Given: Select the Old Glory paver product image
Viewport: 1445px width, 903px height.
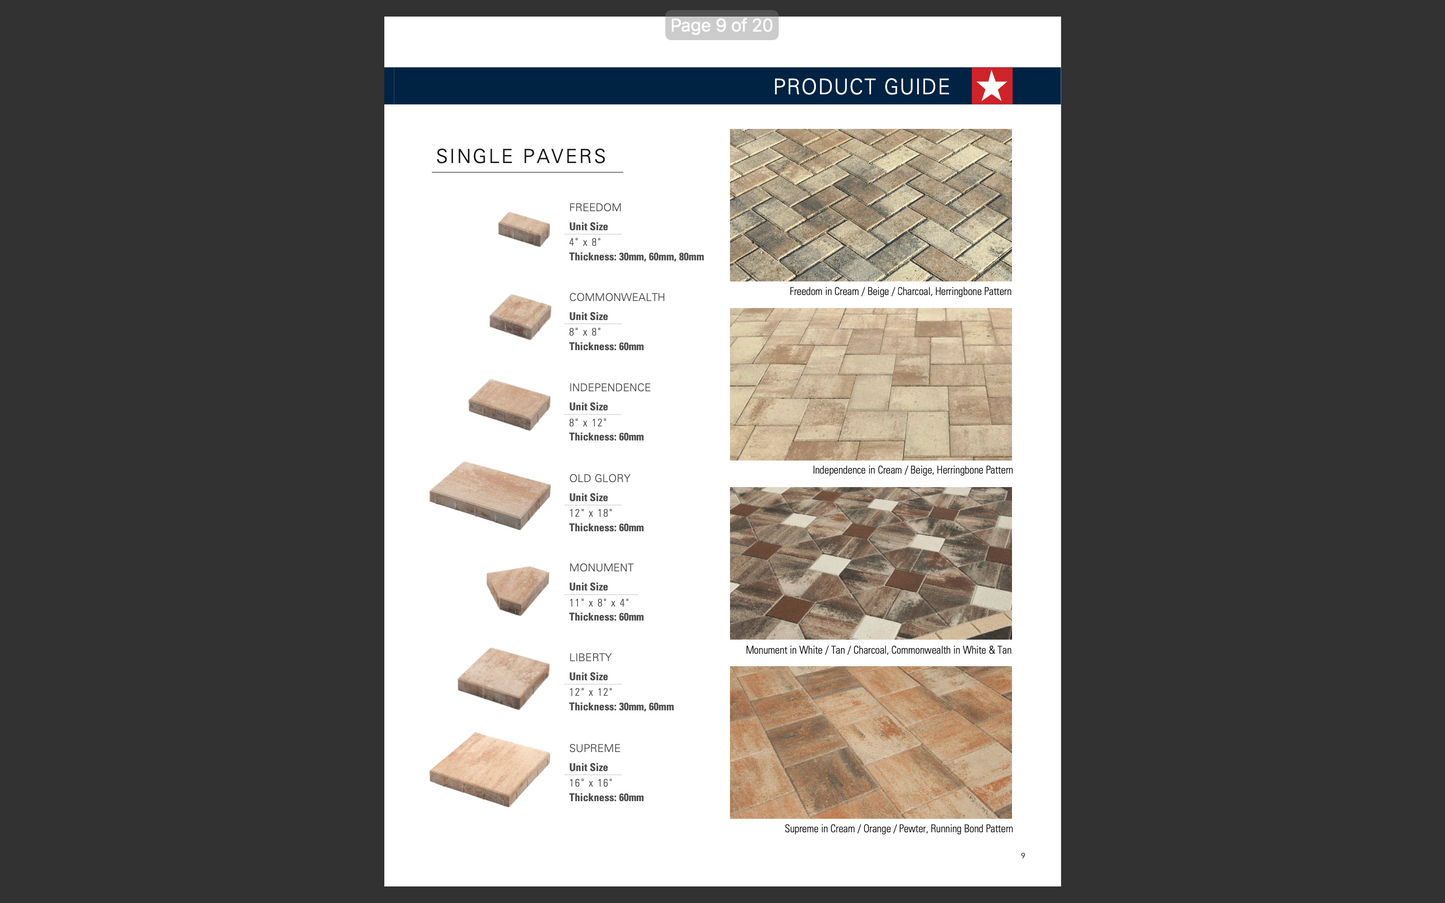Looking at the screenshot, I should 489,496.
